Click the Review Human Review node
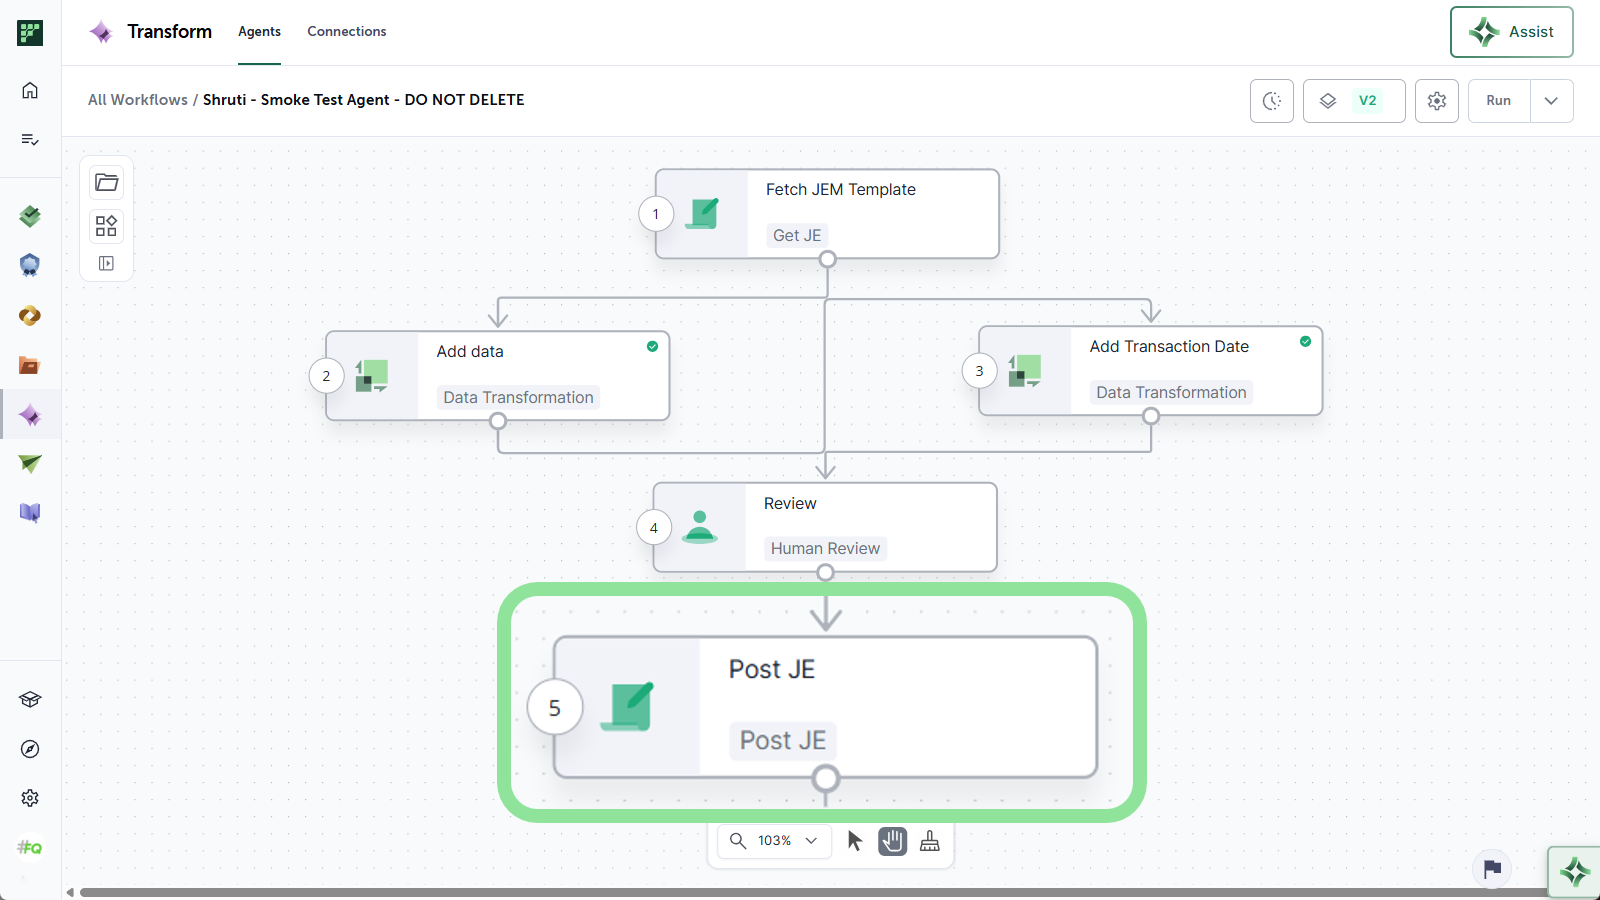Viewport: 1600px width, 900px height. [825, 527]
